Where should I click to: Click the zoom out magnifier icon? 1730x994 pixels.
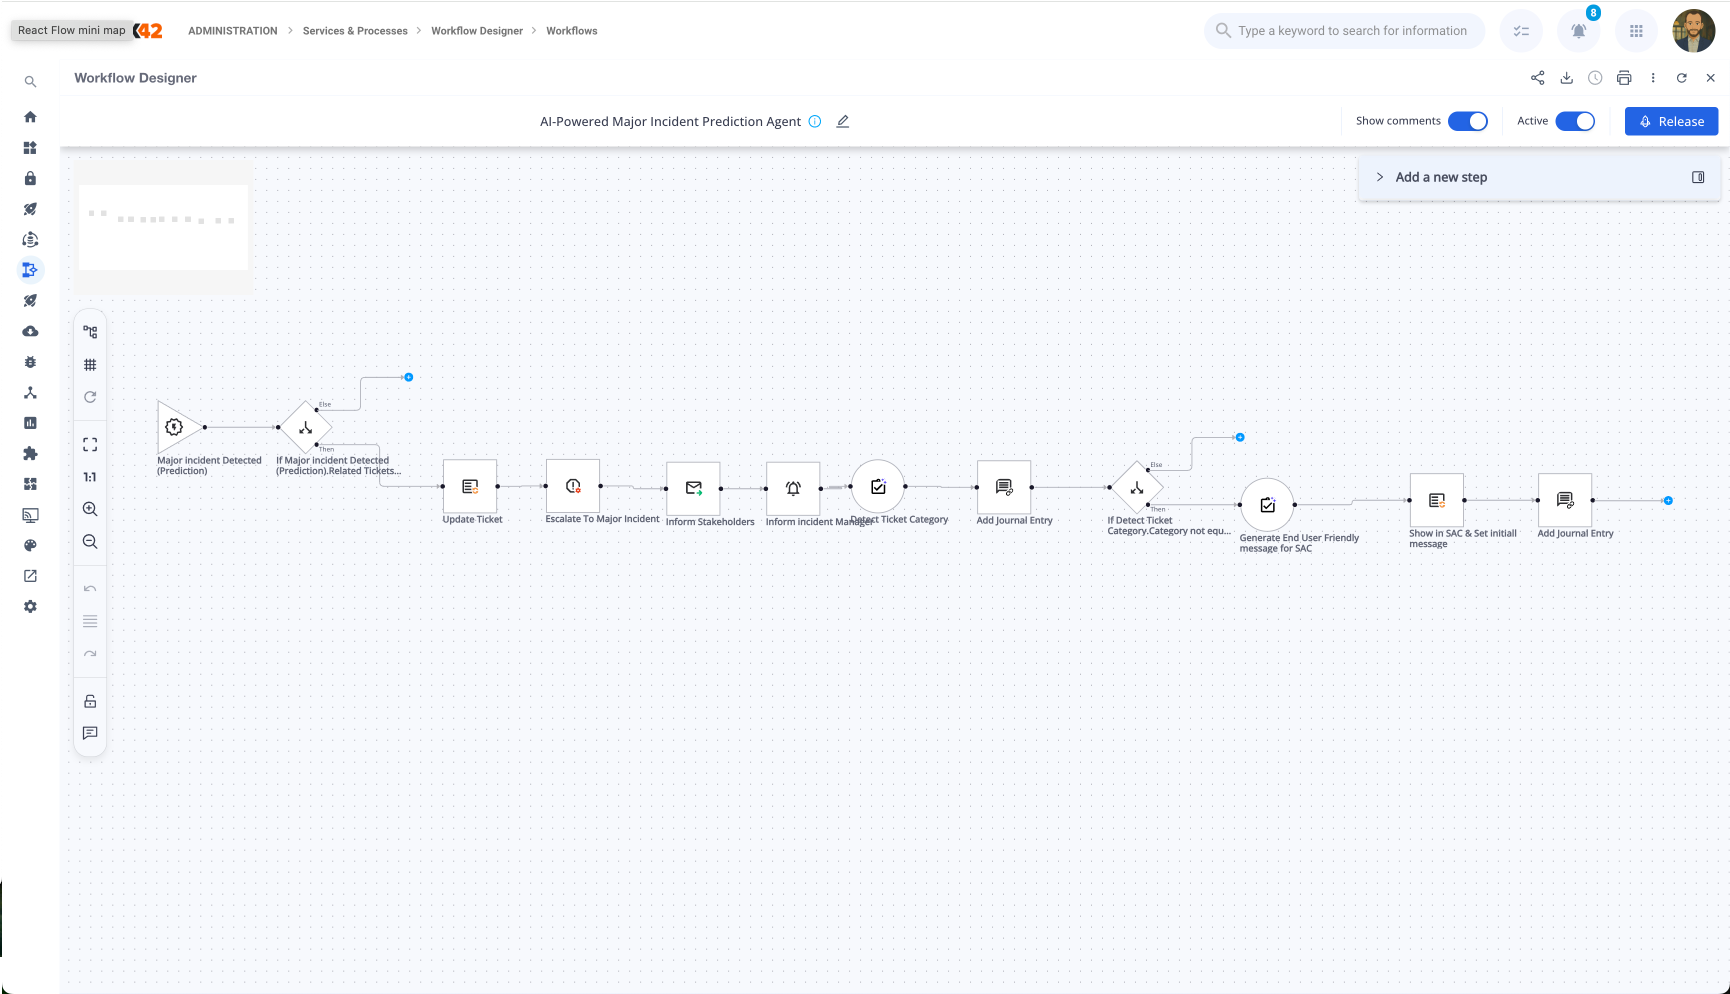click(x=90, y=542)
